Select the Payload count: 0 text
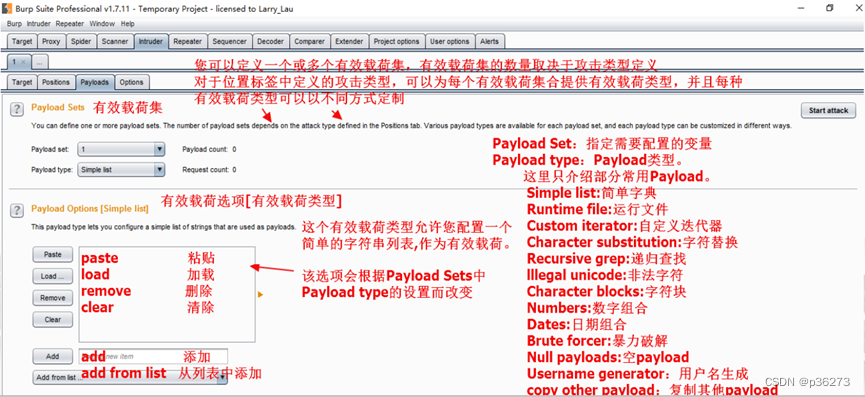865x397 pixels. (209, 149)
